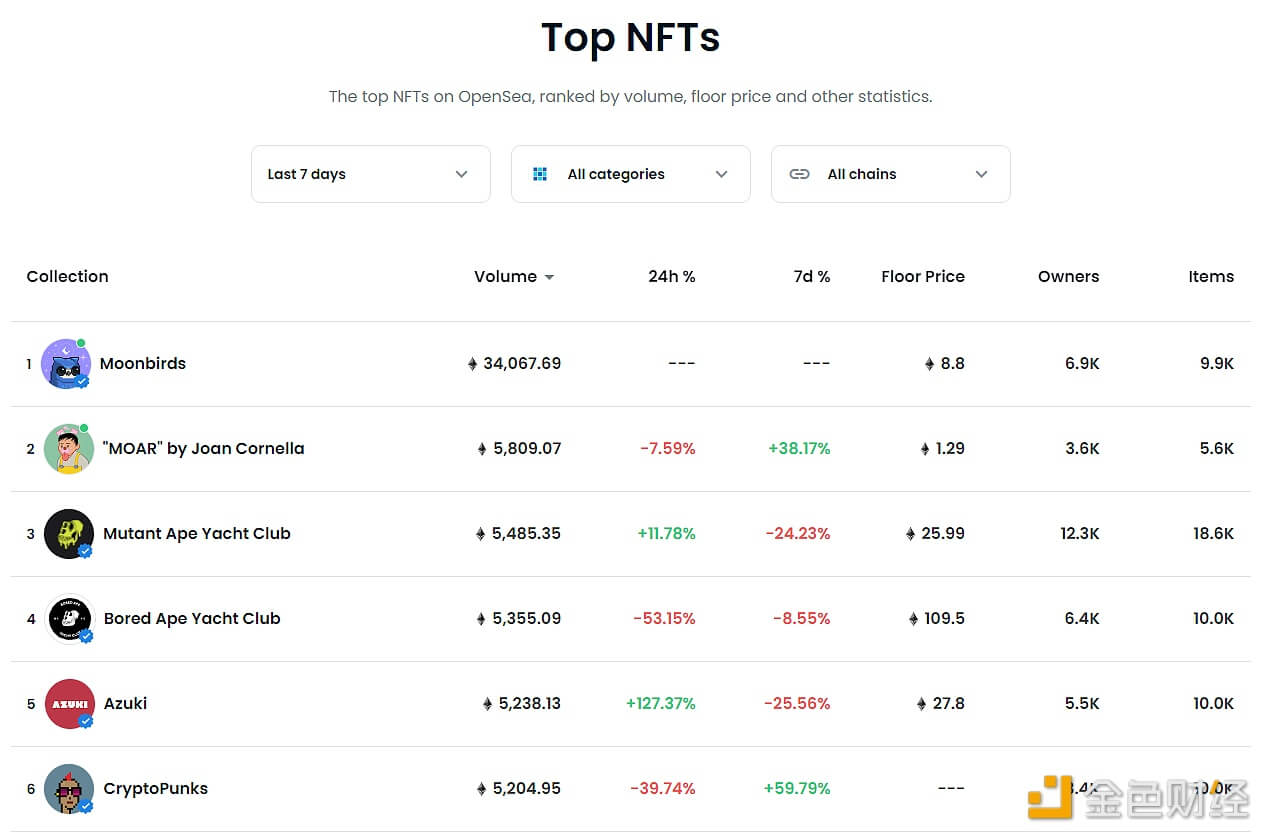This screenshot has width=1262, height=832.
Task: Open the Last 7 days time range dropdown
Action: [371, 174]
